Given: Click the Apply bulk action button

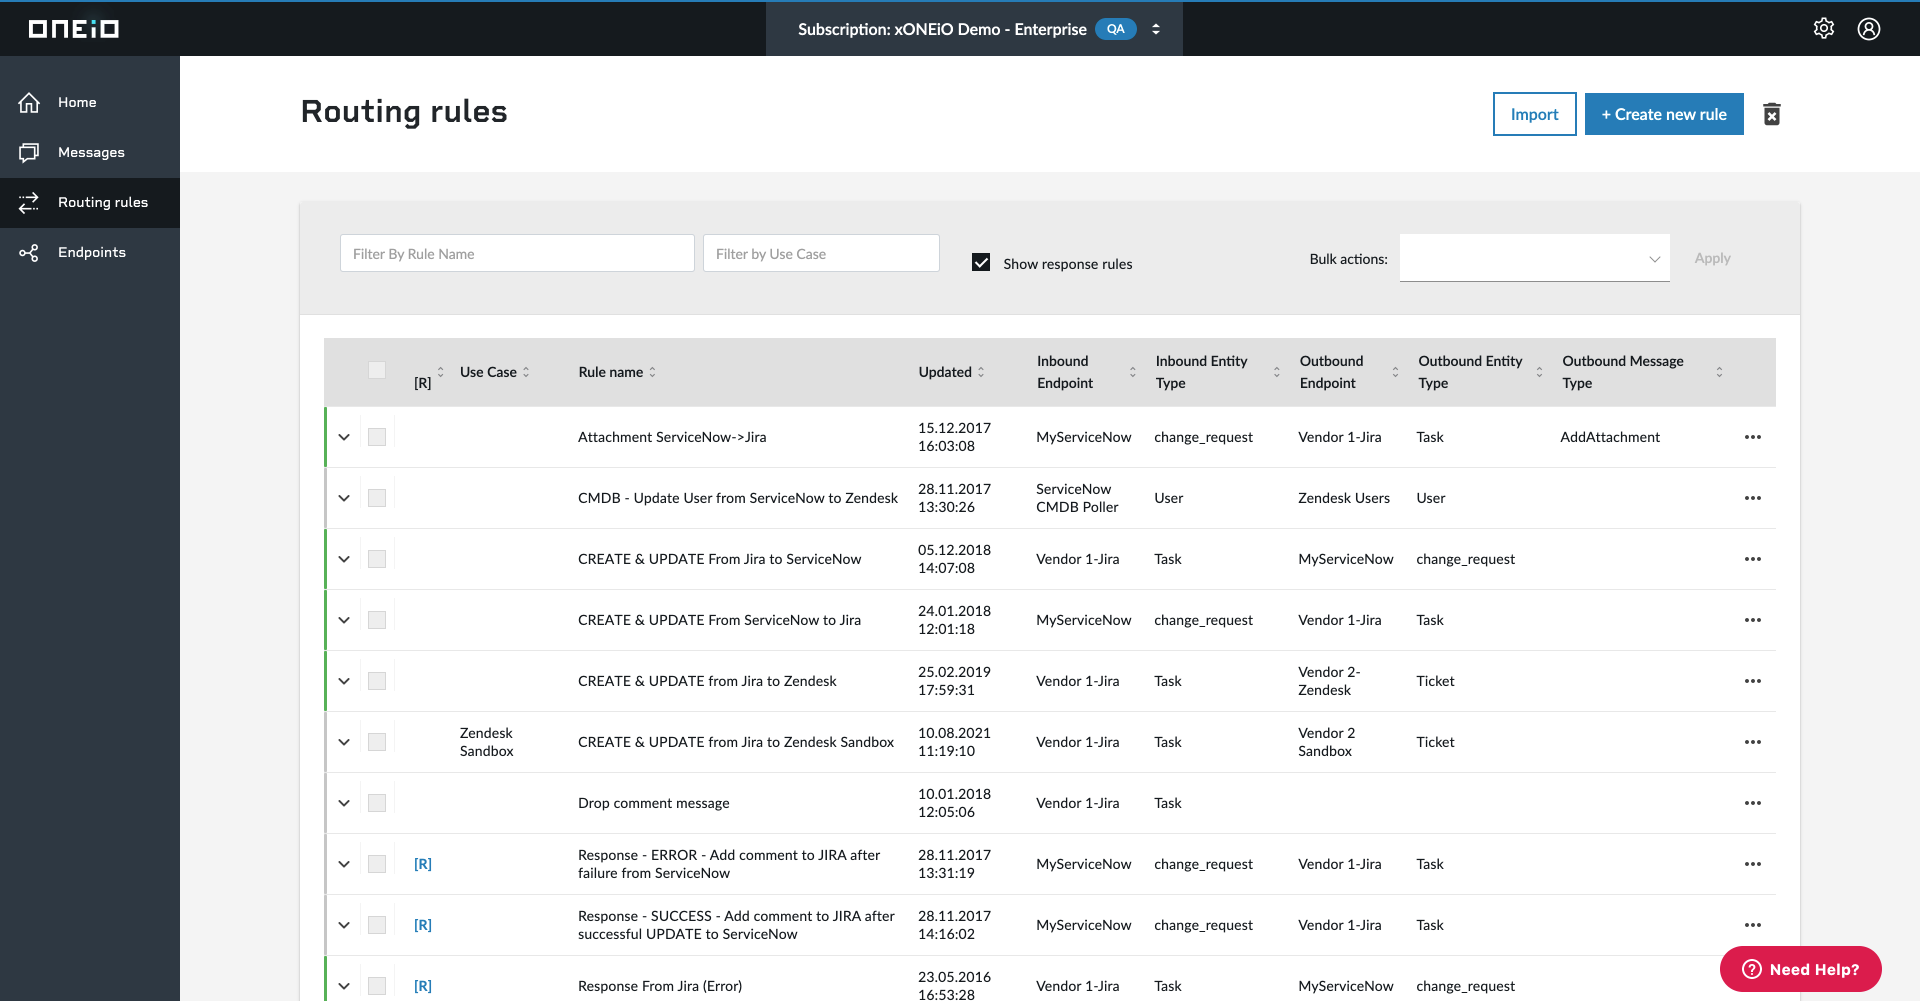Looking at the screenshot, I should click(1712, 258).
